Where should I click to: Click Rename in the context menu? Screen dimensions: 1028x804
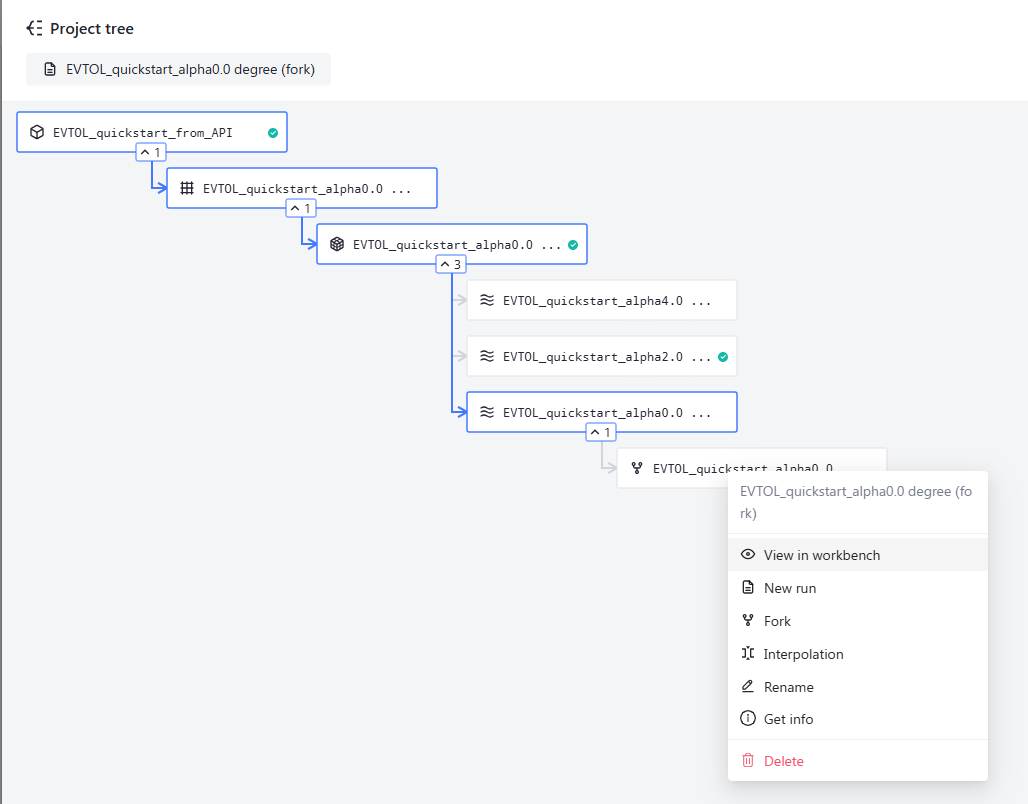788,687
